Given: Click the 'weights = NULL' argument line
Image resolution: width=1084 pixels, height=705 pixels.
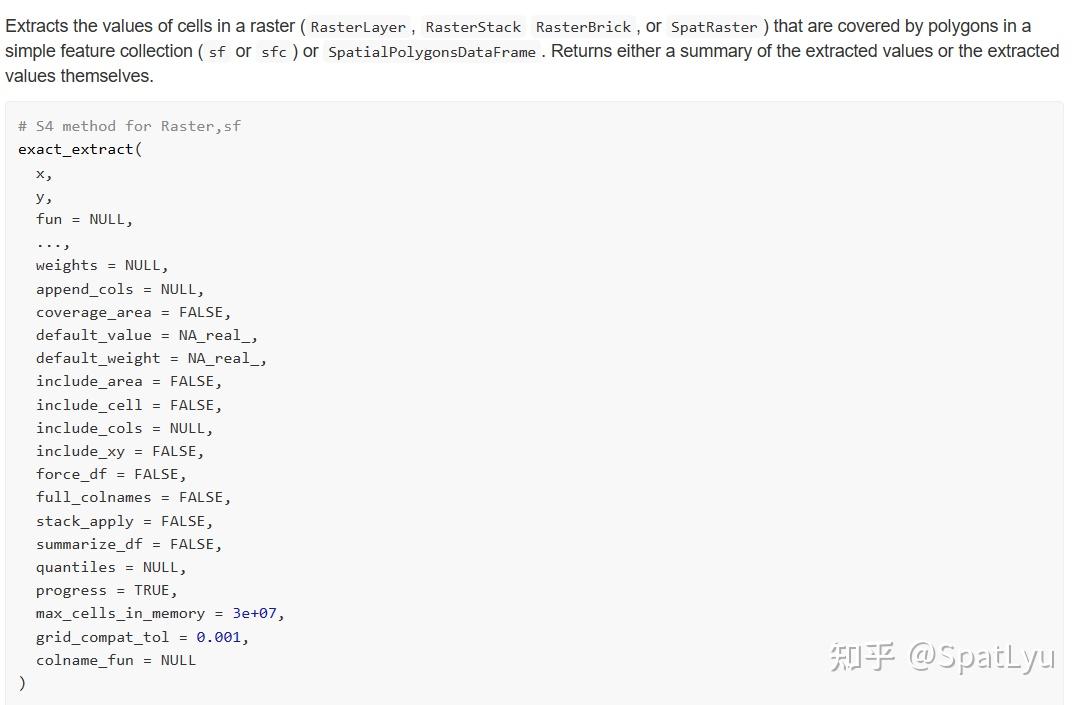Looking at the screenshot, I should (x=102, y=265).
